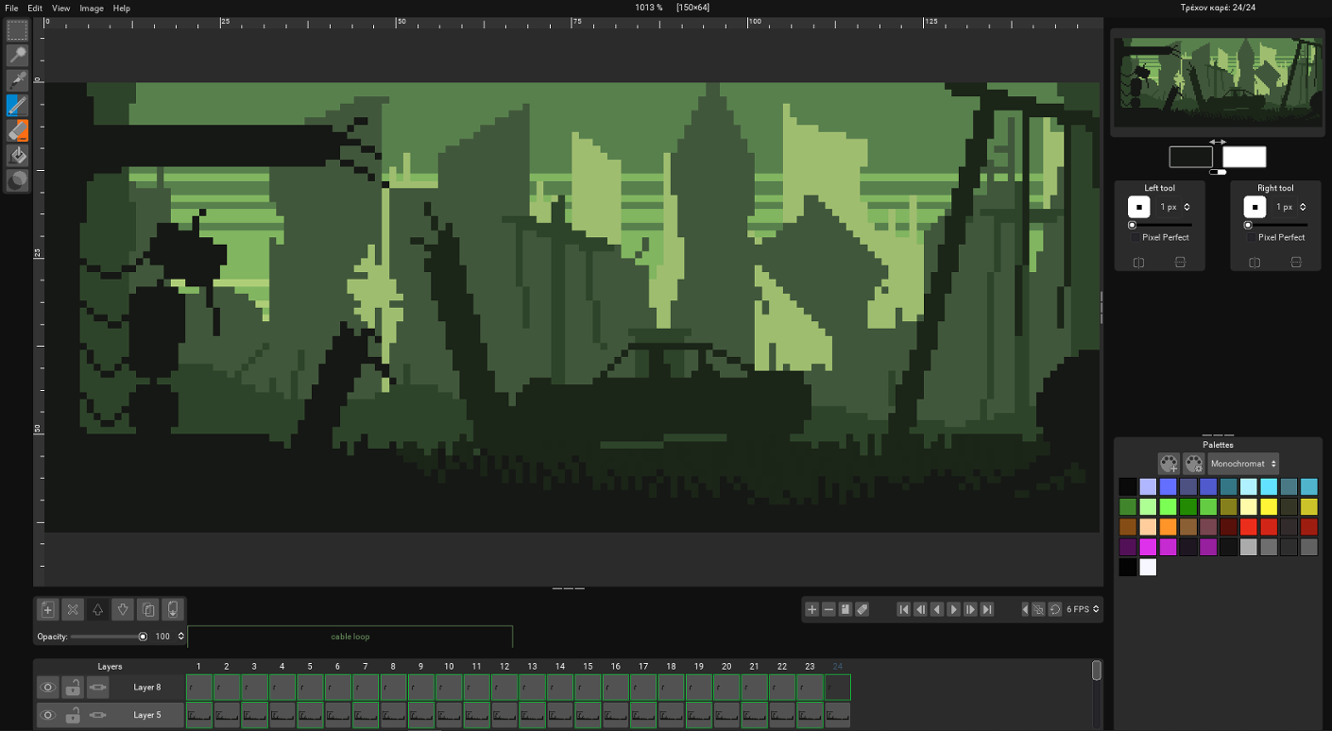Open the Image menu
Viewport: 1332px width, 731px height.
[x=91, y=8]
